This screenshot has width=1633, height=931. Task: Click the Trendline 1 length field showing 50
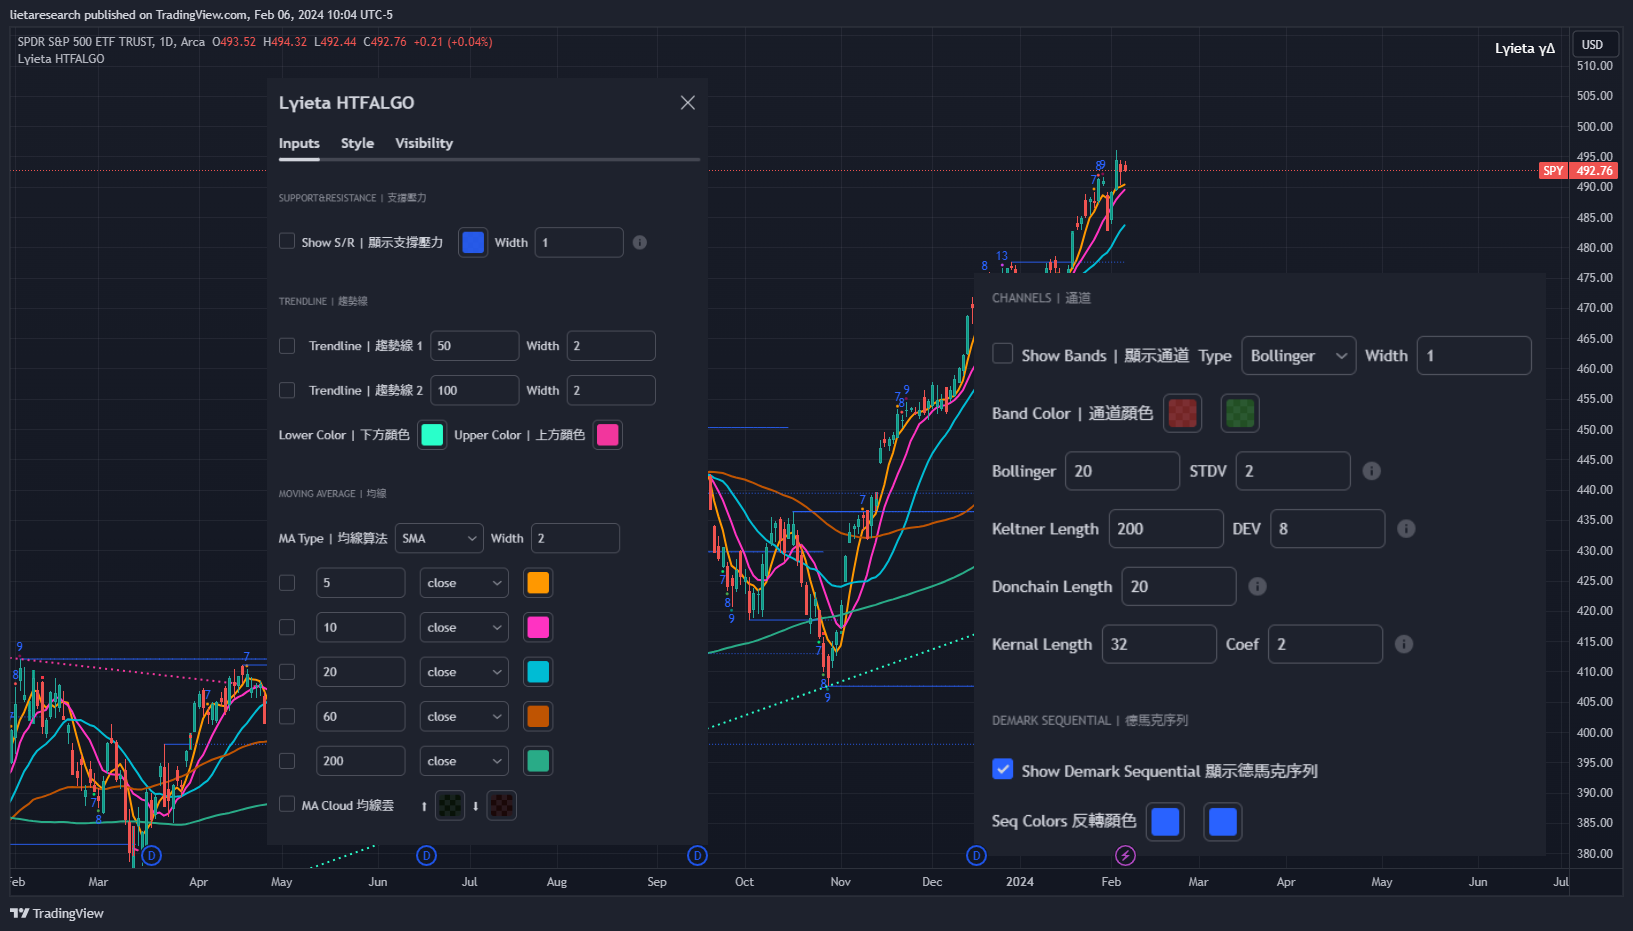[474, 346]
